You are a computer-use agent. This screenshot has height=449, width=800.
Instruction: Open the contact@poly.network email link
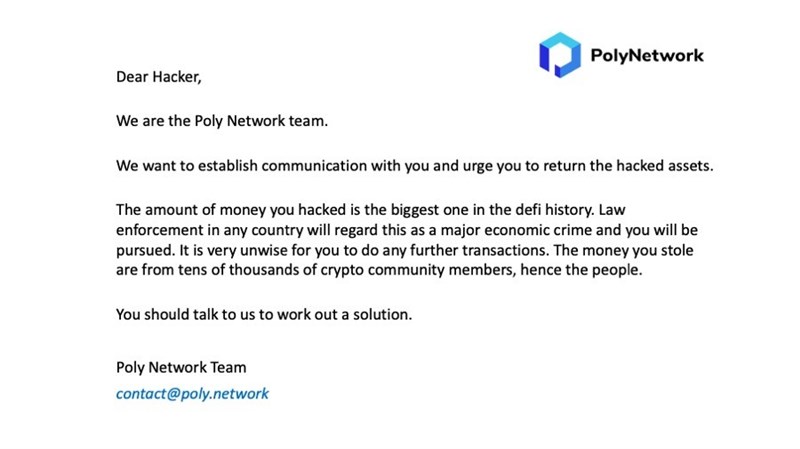[192, 393]
